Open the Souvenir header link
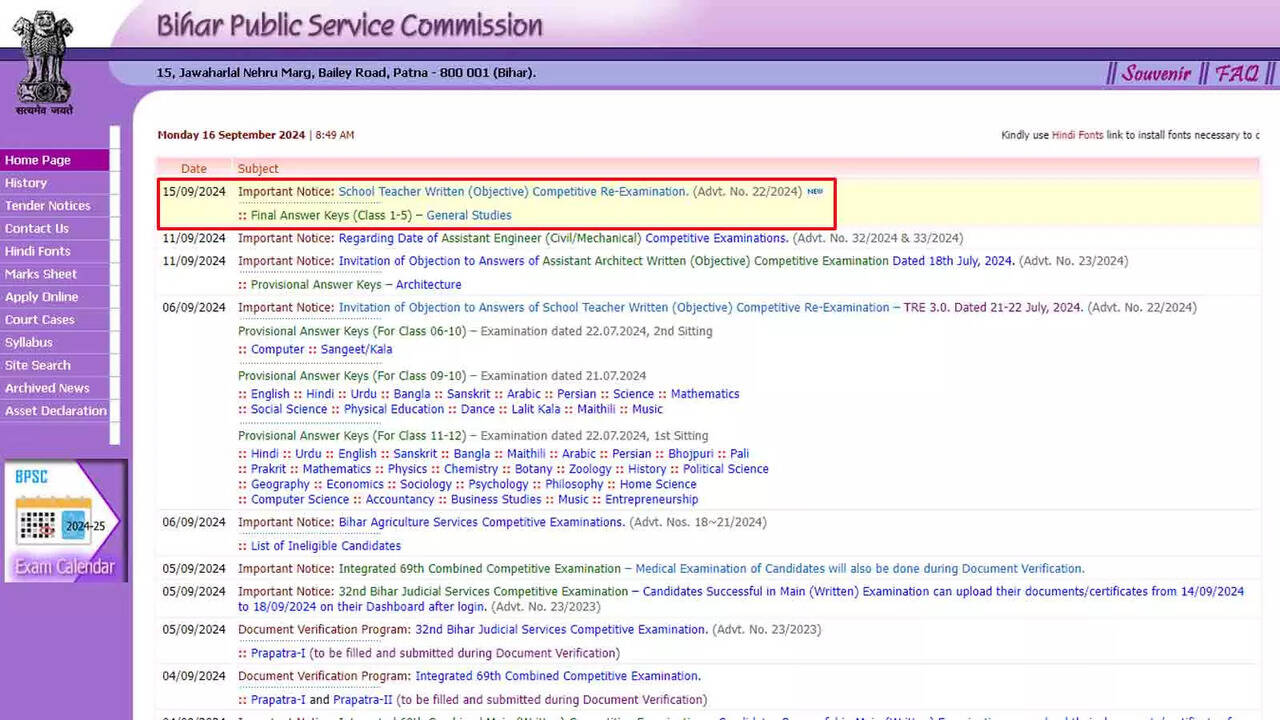The height and width of the screenshot is (720, 1280). (x=1156, y=73)
